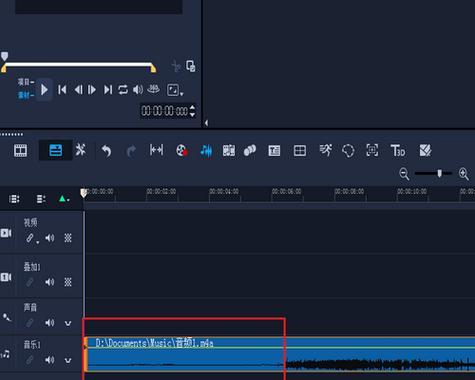This screenshot has width=475, height=380.
Task: Open the preview resize options dropdown
Action: coord(175,90)
